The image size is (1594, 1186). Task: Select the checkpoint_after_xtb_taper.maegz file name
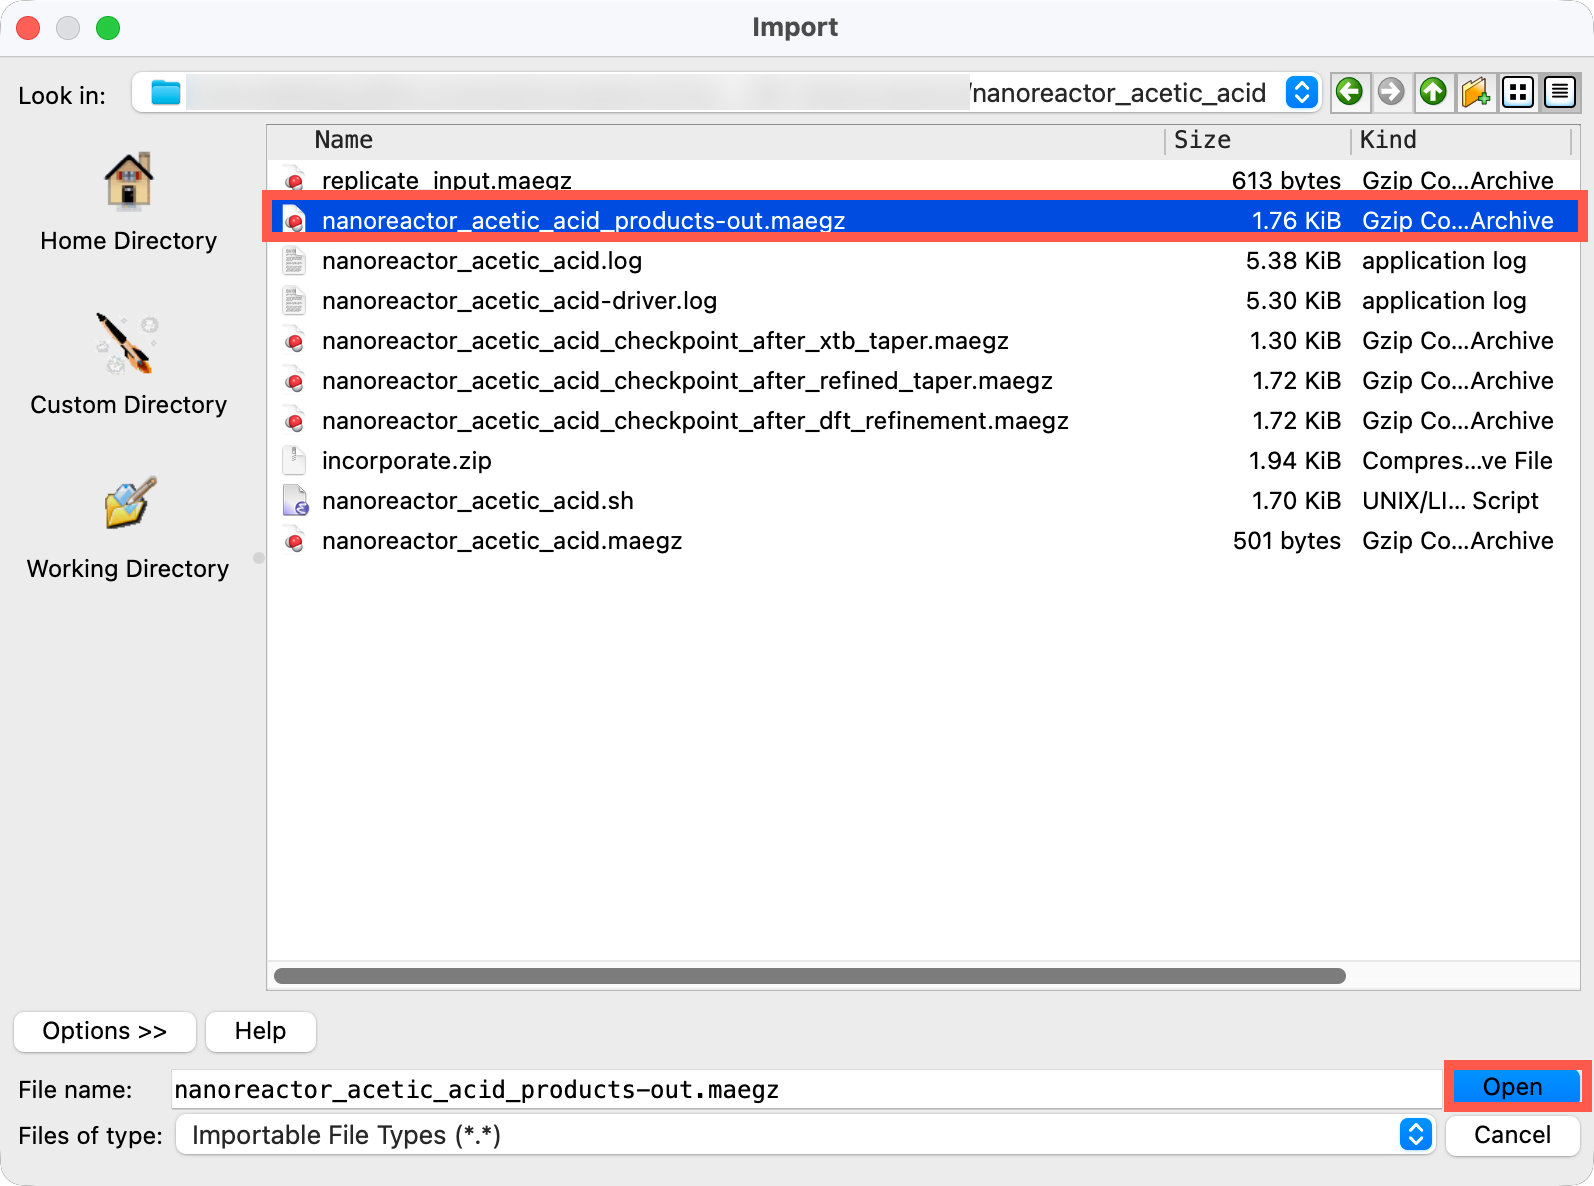pyautogui.click(x=665, y=341)
